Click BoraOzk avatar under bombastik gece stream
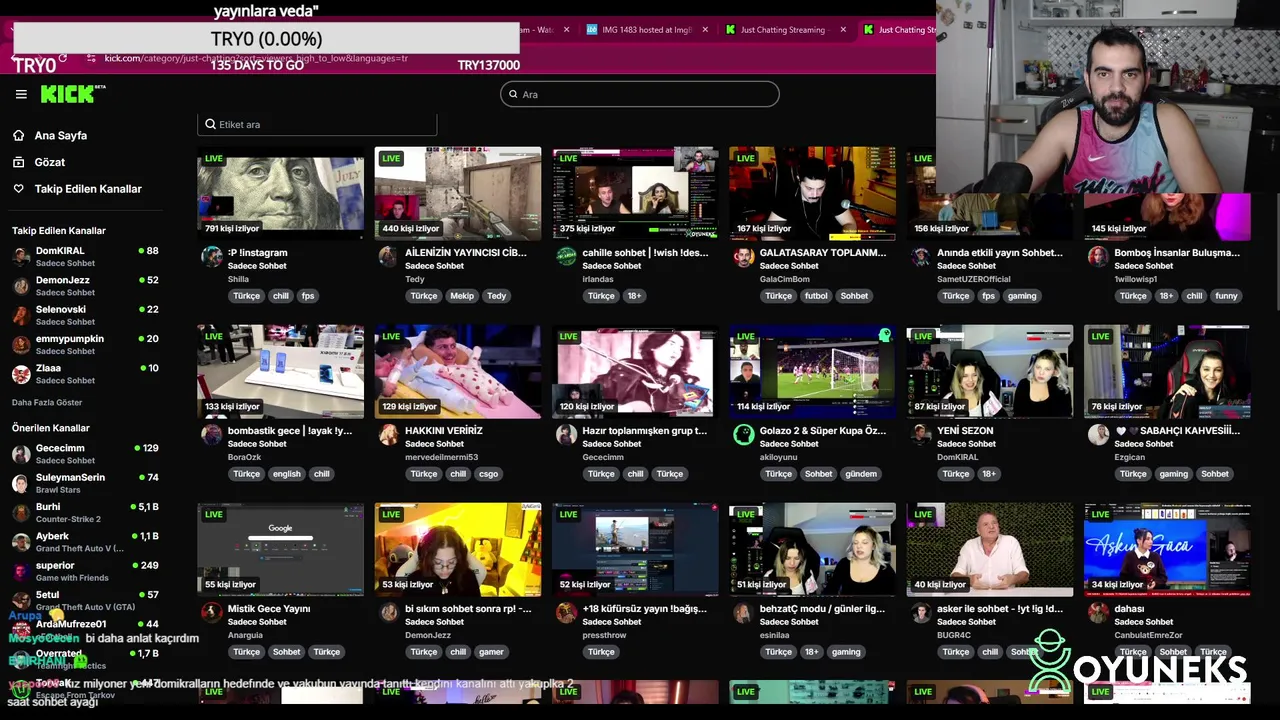1280x720 pixels. [211, 434]
